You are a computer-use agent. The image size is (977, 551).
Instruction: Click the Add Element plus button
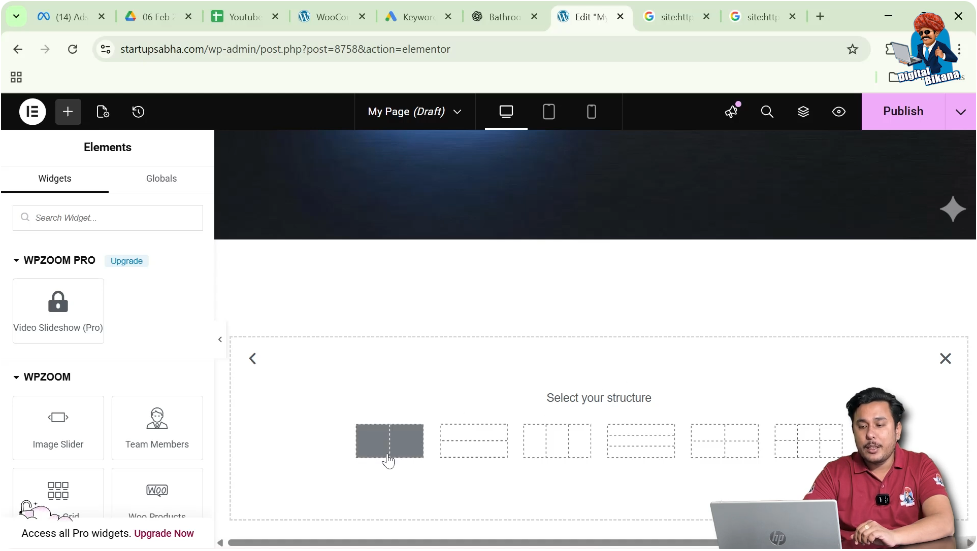click(68, 112)
